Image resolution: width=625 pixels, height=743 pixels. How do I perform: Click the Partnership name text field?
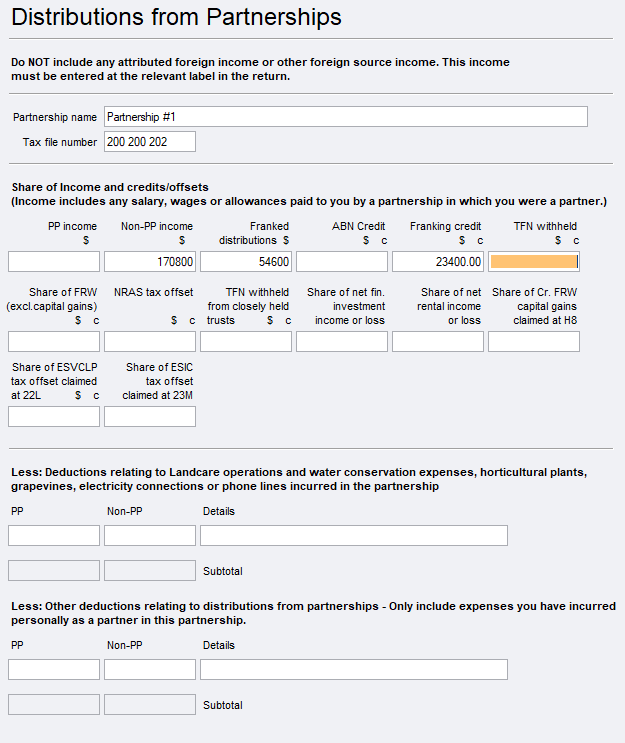click(x=345, y=117)
